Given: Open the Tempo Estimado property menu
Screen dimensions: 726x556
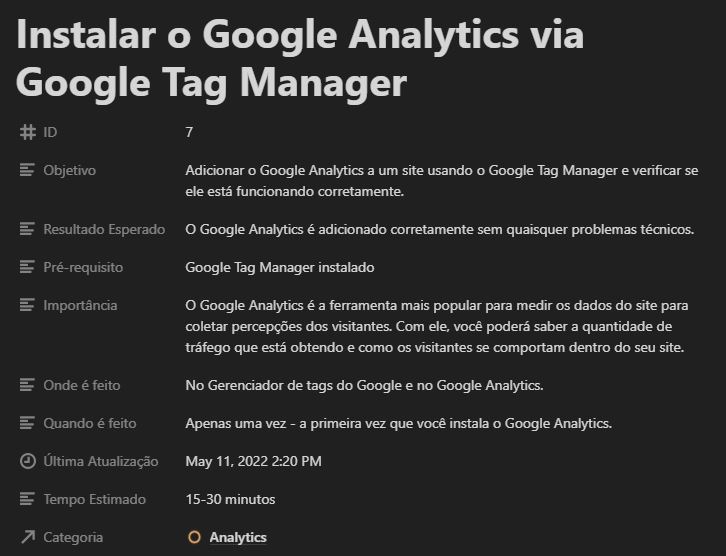Looking at the screenshot, I should 94,499.
